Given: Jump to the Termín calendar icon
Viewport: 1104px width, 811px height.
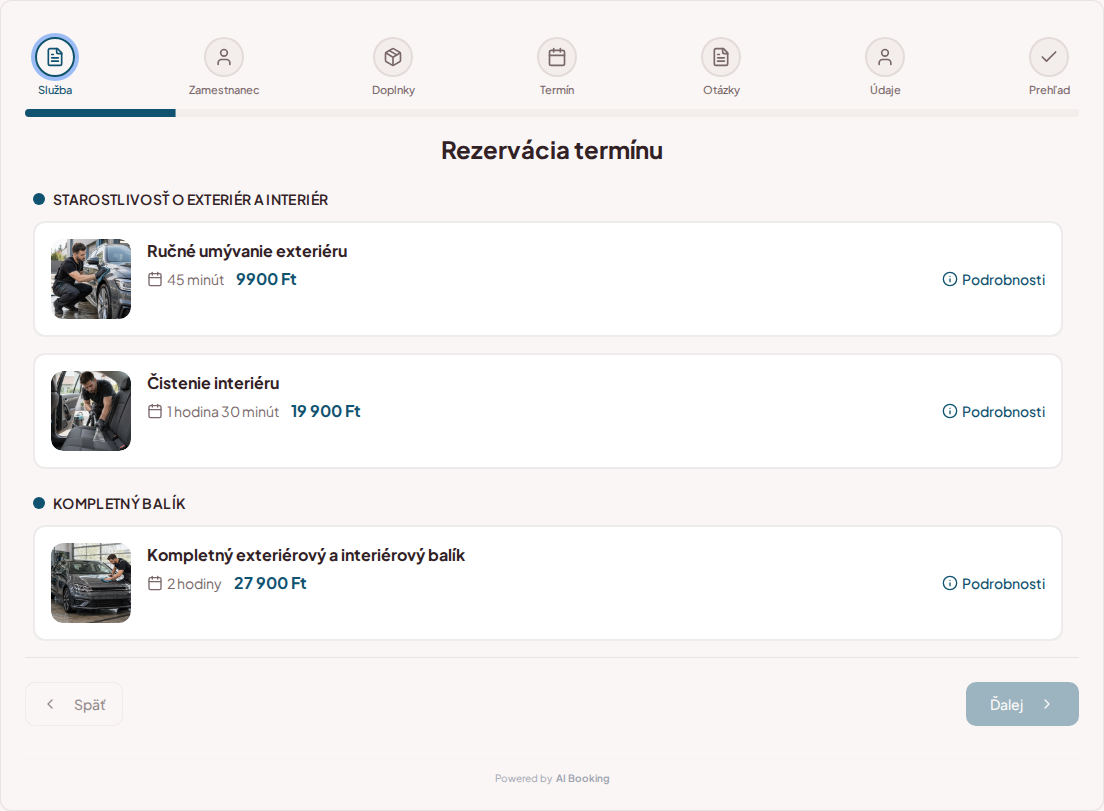Looking at the screenshot, I should [x=557, y=57].
